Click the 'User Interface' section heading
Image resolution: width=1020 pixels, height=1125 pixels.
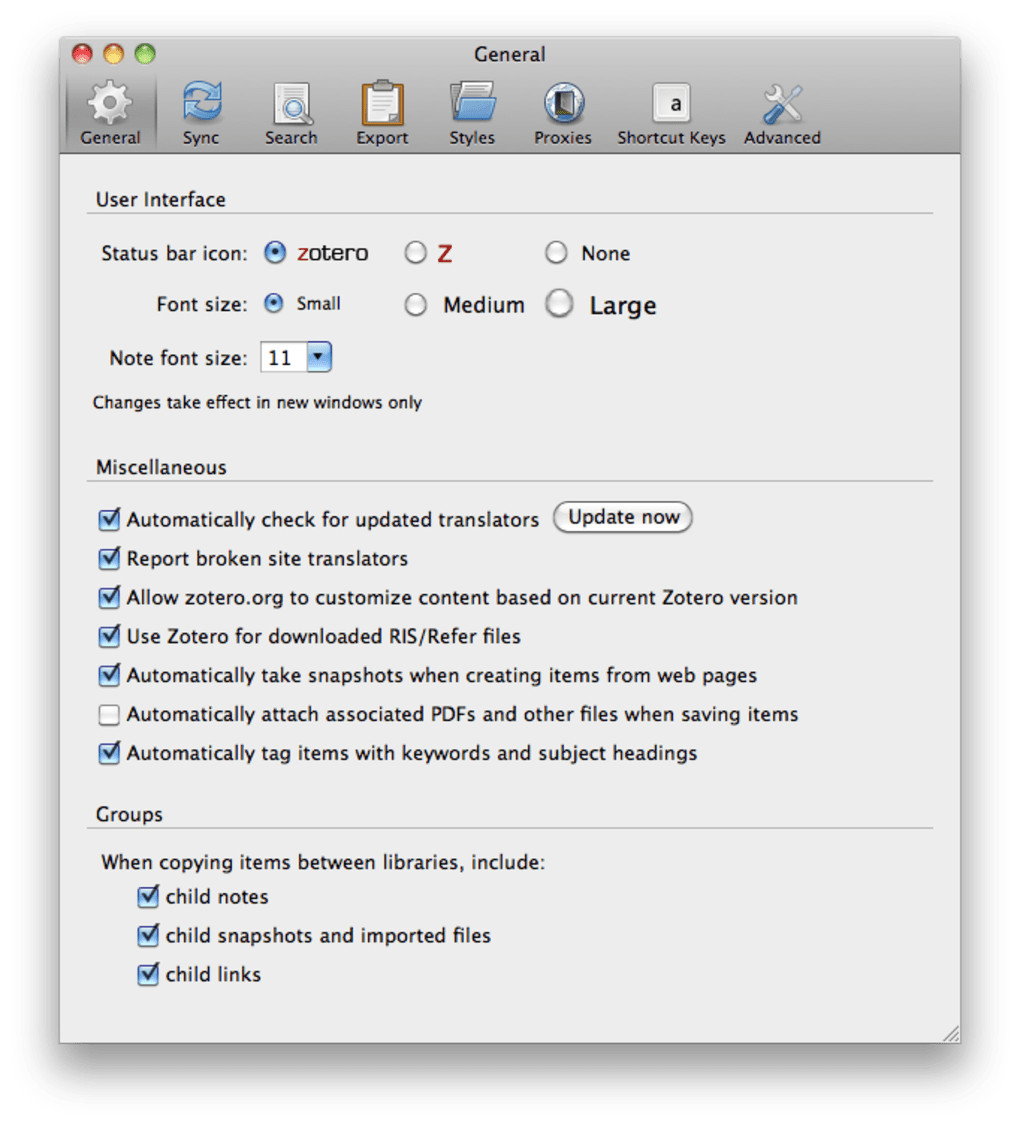(x=161, y=199)
